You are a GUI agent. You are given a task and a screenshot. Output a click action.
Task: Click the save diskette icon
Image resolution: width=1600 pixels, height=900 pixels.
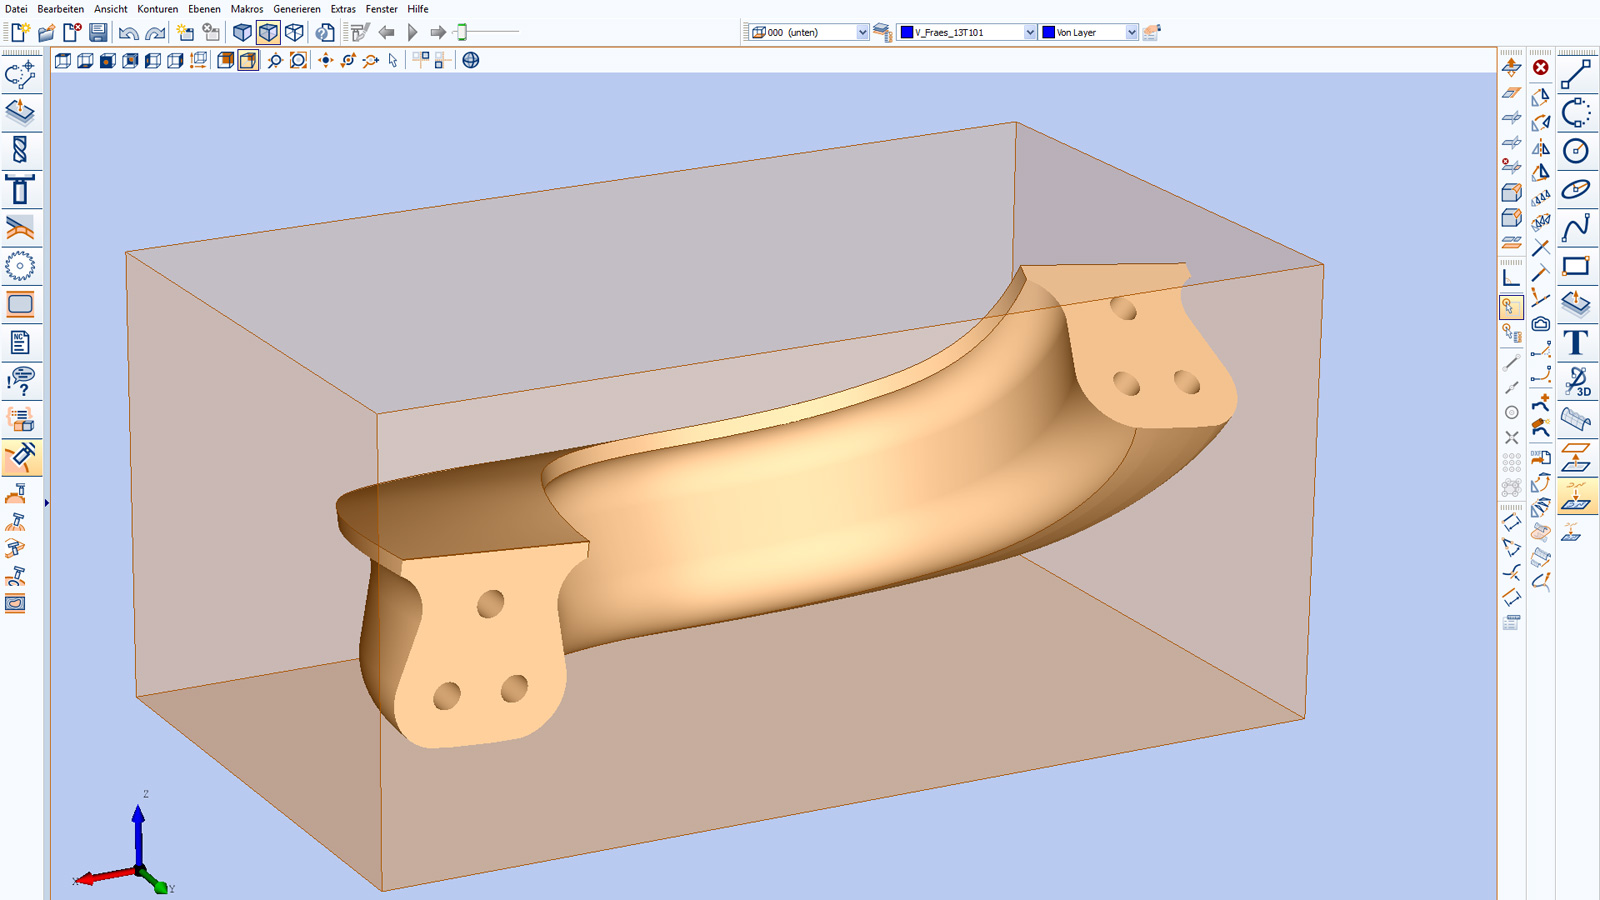pyautogui.click(x=98, y=33)
